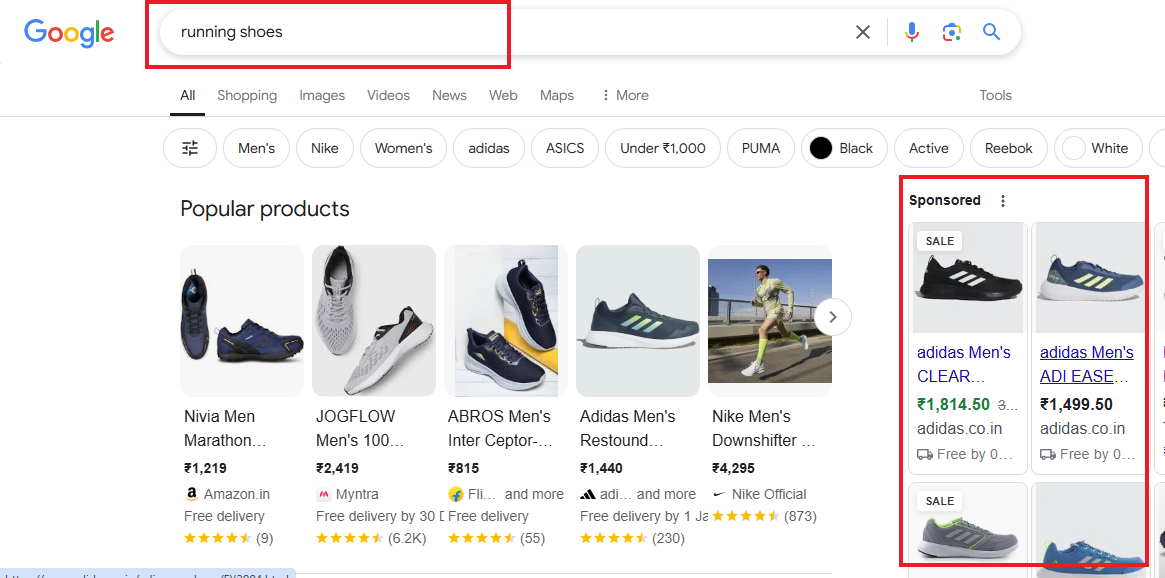
Task: Open the Nike Men's Downshifter title
Action: tap(764, 428)
